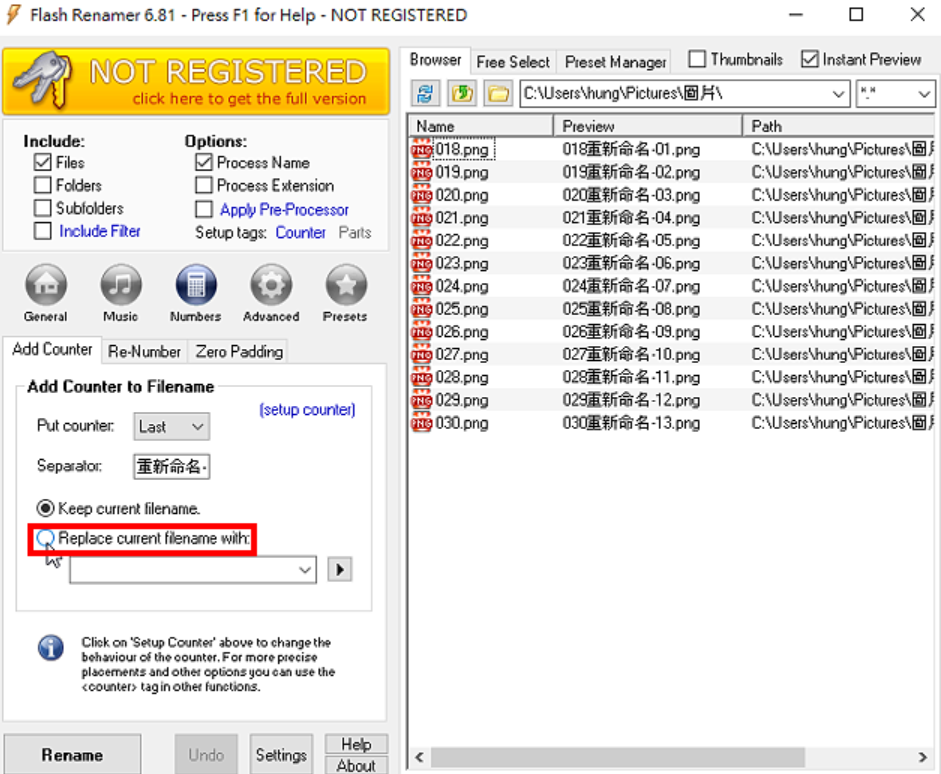Viewport: 941px width, 774px height.
Task: Click the right arrow of the horizontal scrollbar
Action: pyautogui.click(x=922, y=757)
